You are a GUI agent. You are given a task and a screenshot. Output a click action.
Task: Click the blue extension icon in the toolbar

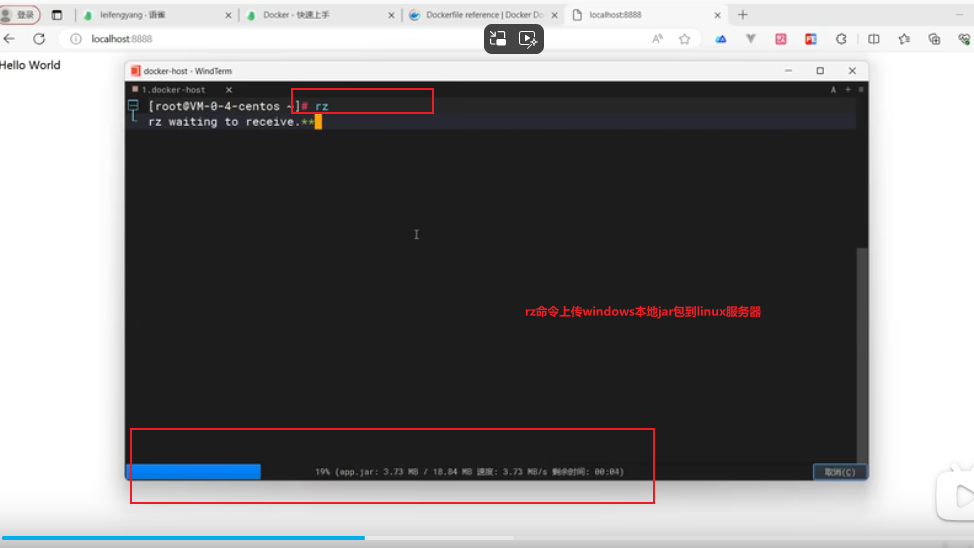tap(721, 39)
